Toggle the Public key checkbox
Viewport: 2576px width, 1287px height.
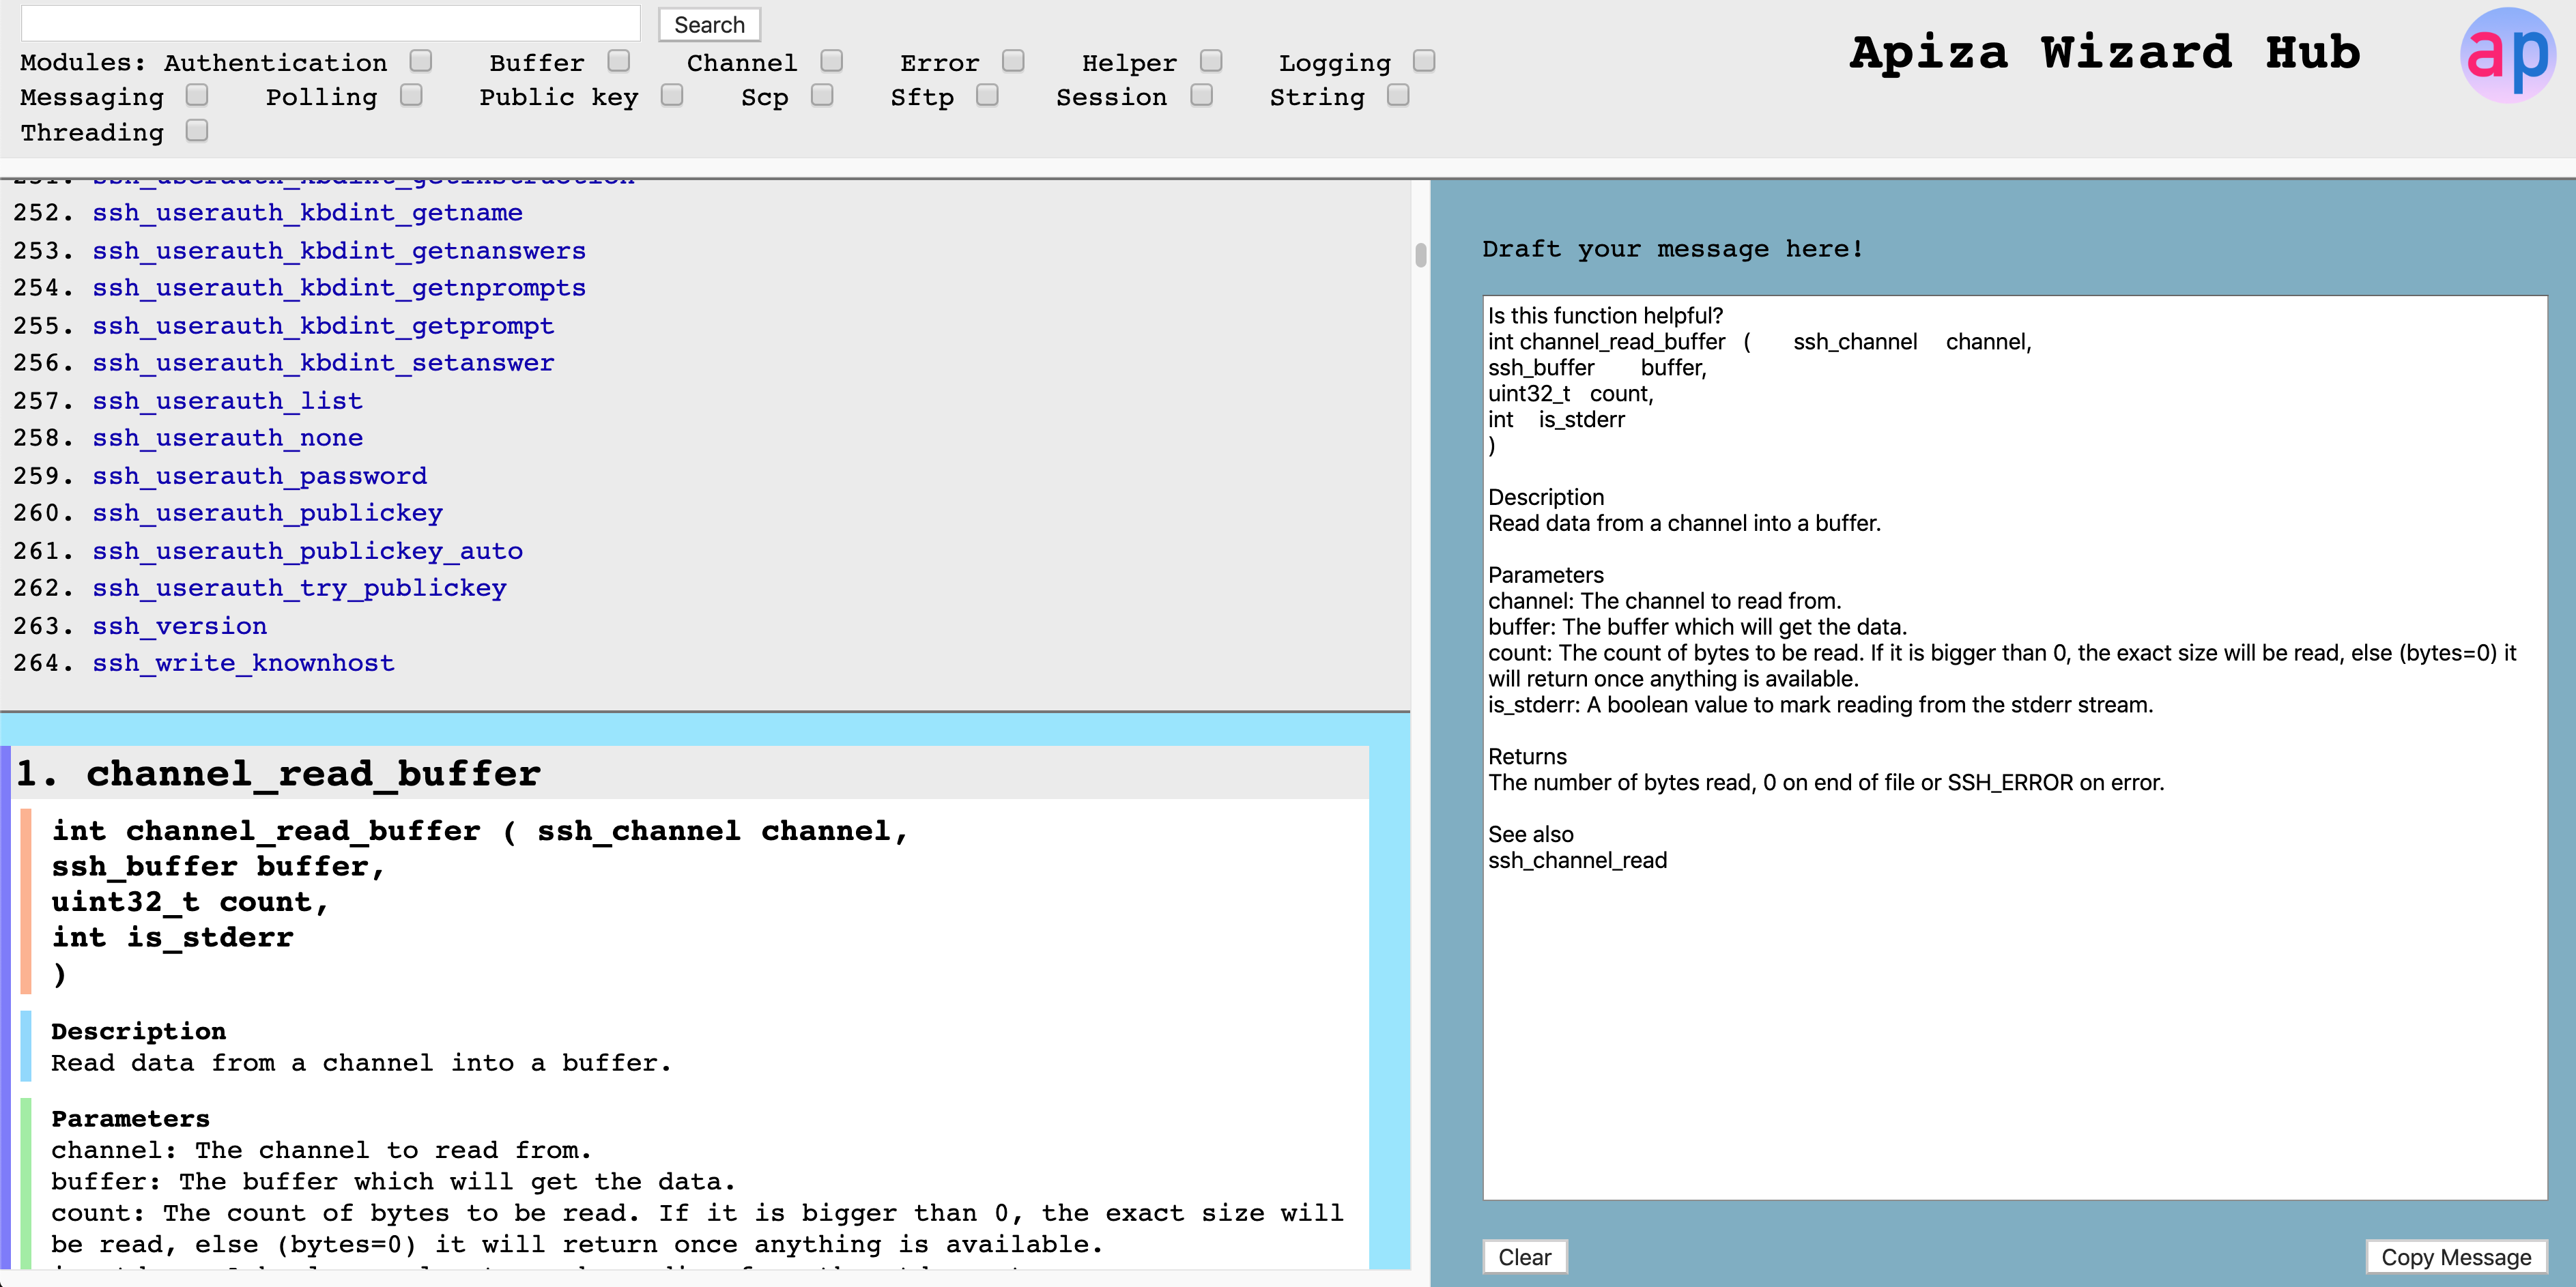[x=672, y=95]
